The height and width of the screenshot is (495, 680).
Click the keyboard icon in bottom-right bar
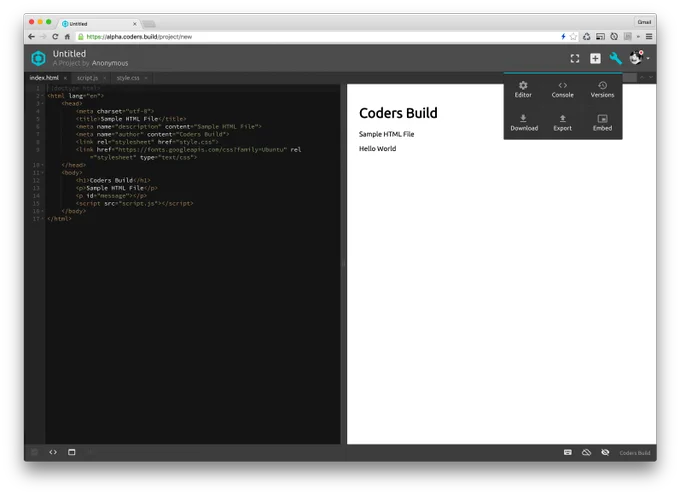(x=568, y=452)
